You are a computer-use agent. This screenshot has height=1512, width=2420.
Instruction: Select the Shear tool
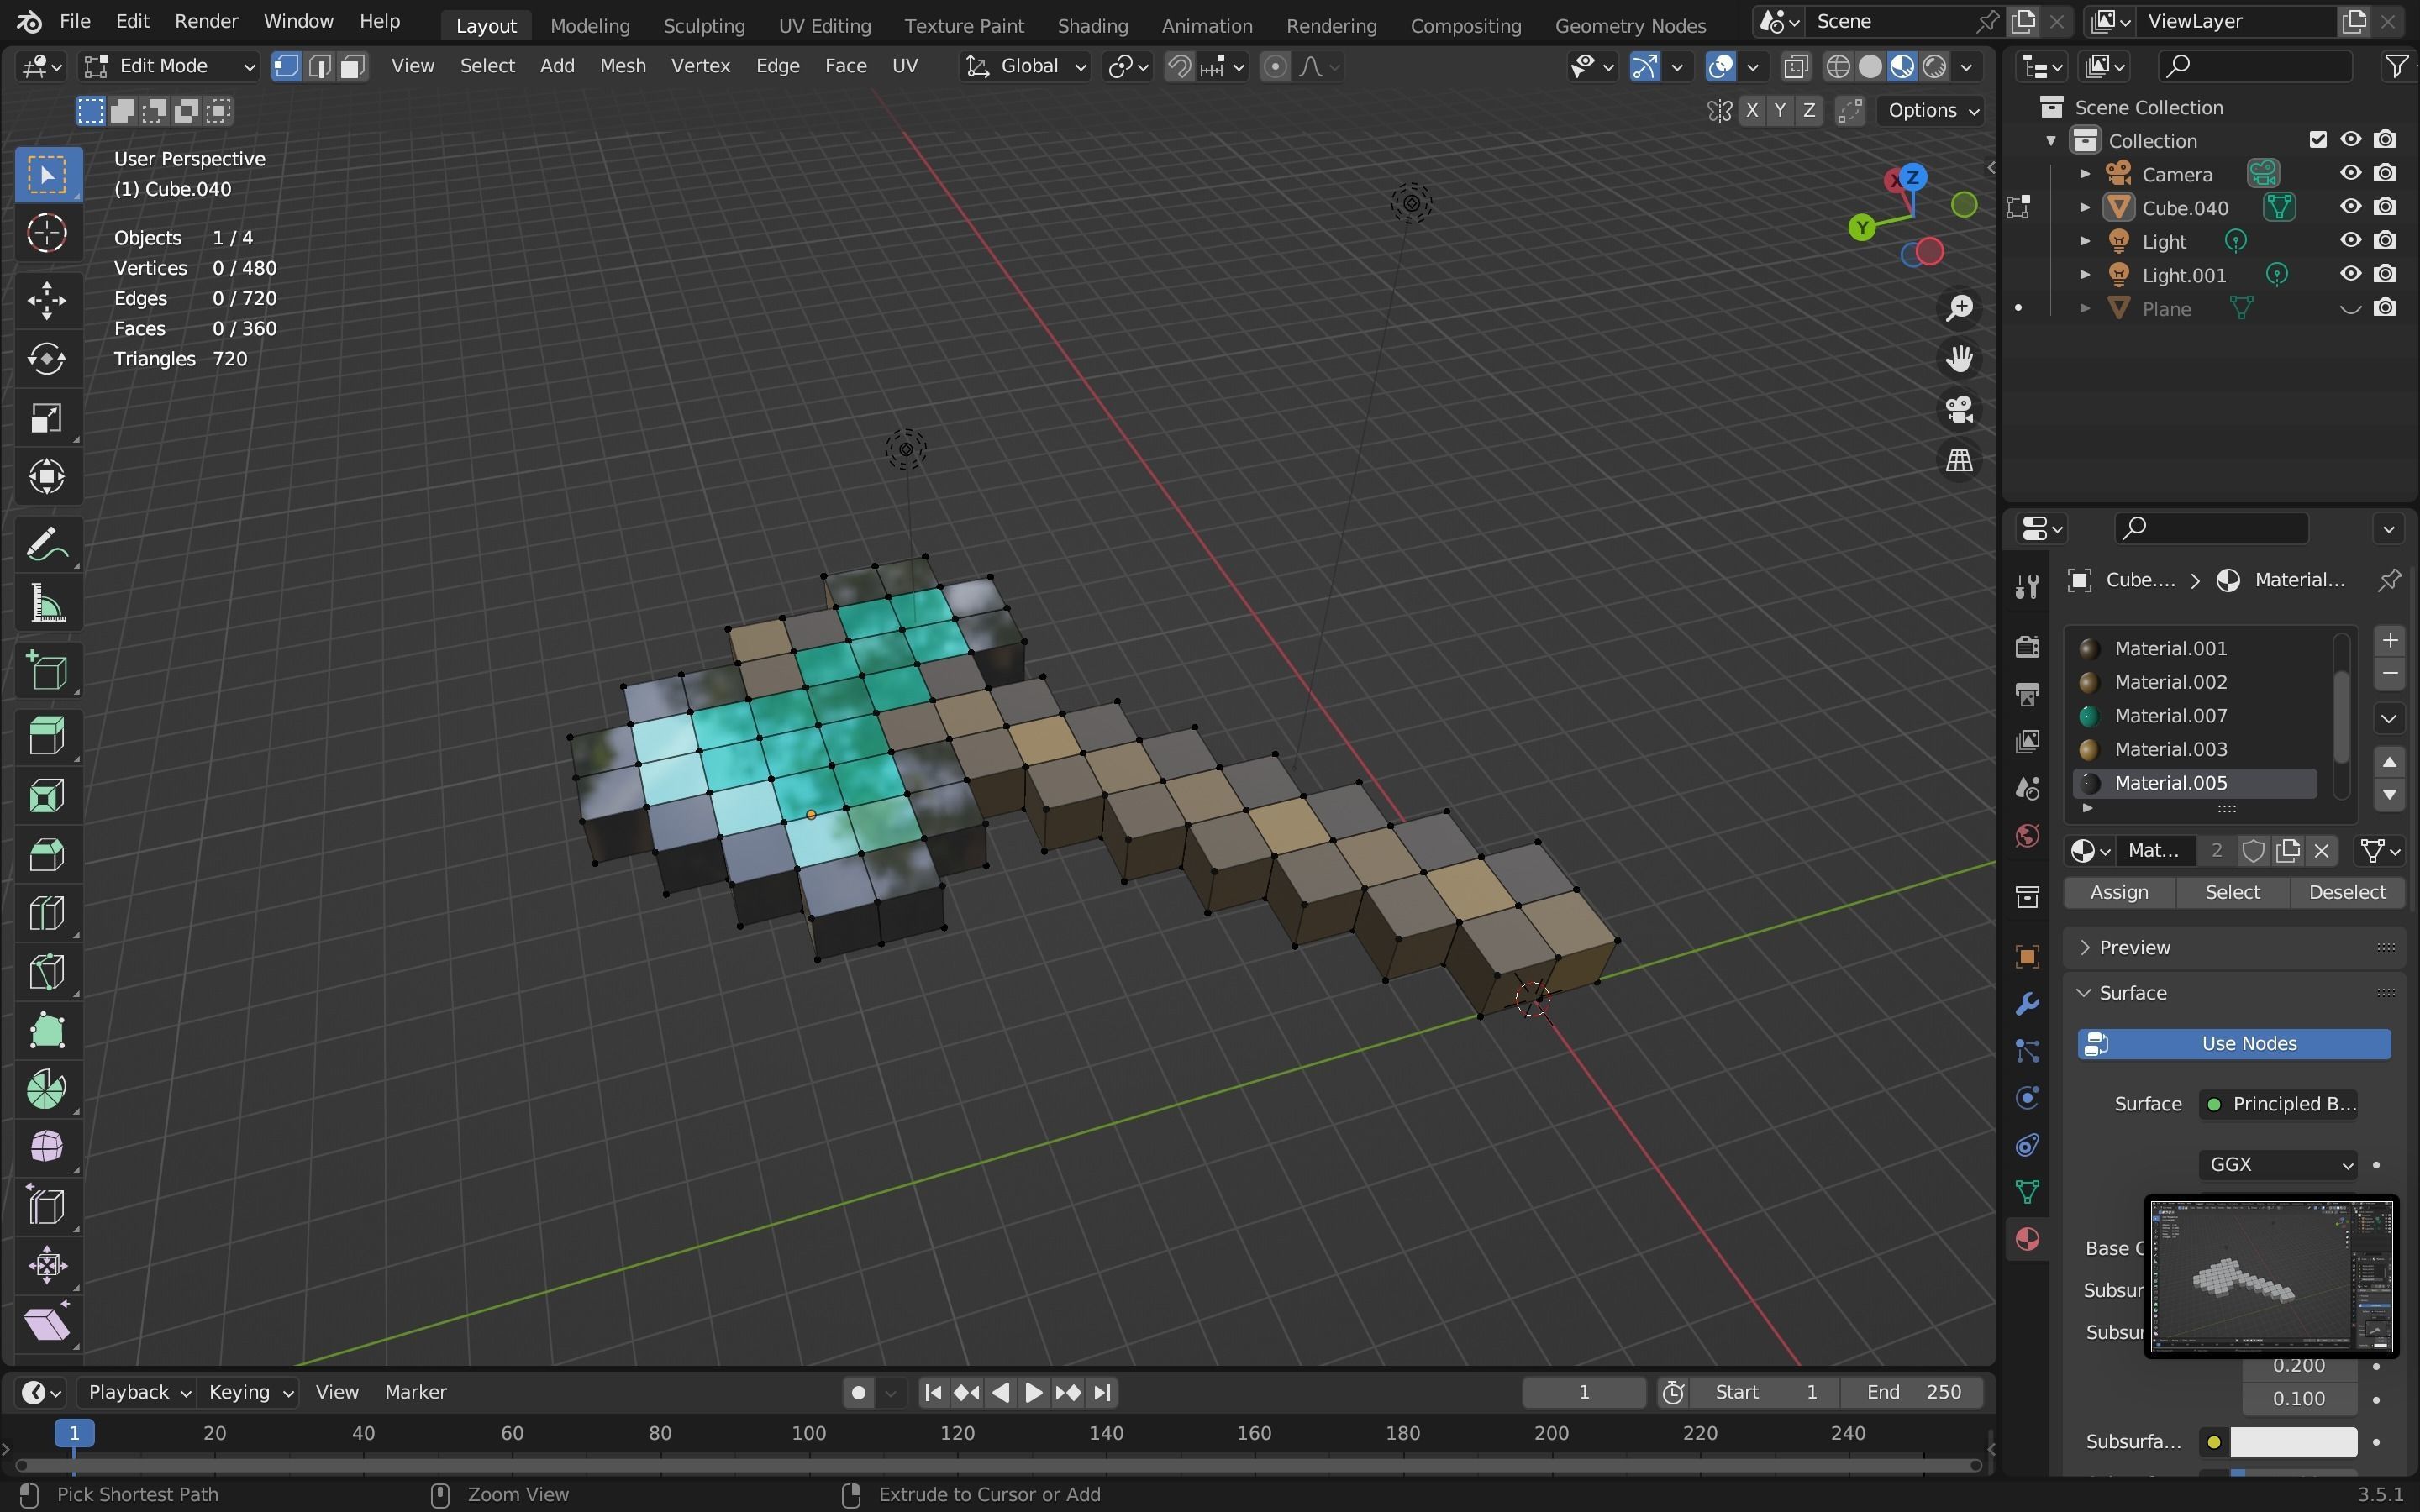[47, 1324]
